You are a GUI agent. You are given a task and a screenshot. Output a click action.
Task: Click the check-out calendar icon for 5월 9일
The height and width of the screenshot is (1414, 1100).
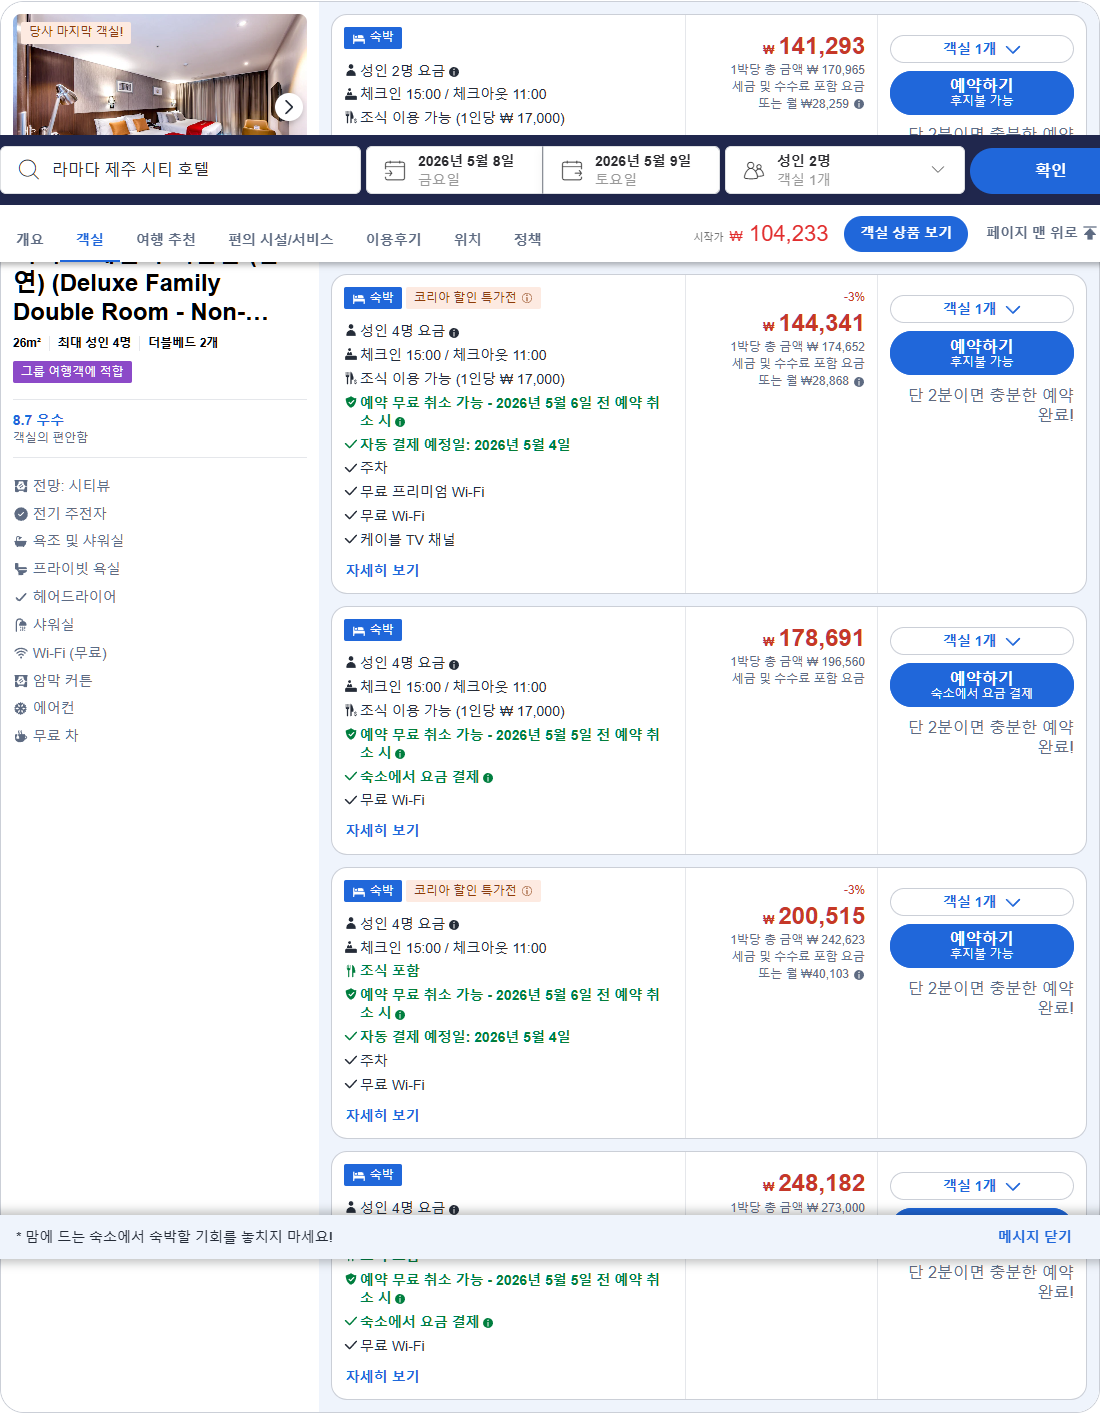point(572,170)
